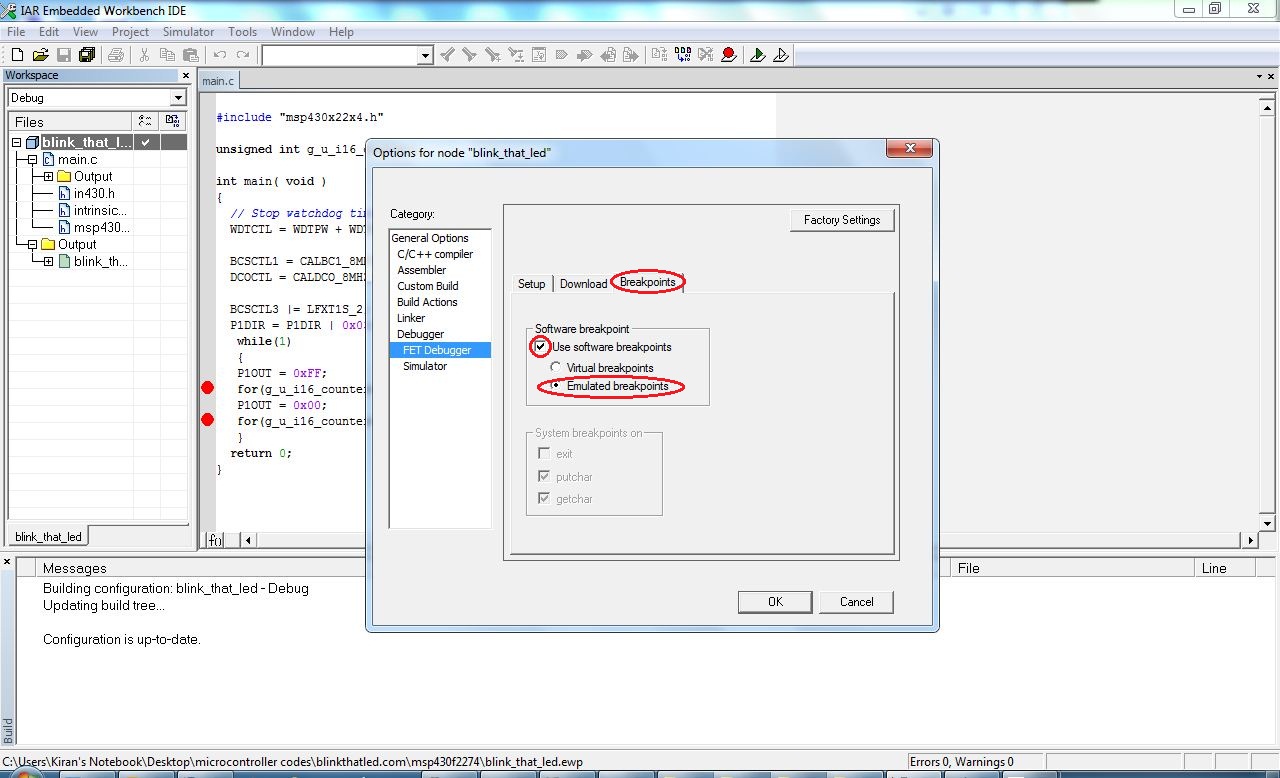Viewport: 1280px width, 778px height.
Task: Click the workspace build column icon
Action: pyautogui.click(x=173, y=121)
